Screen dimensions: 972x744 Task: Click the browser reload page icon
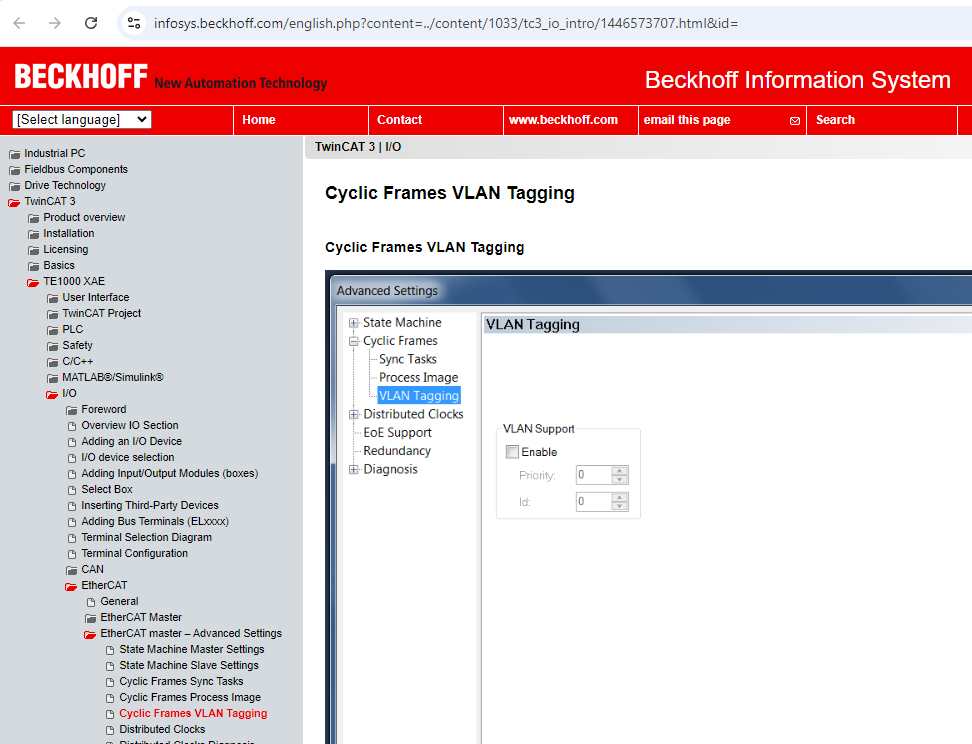click(91, 22)
